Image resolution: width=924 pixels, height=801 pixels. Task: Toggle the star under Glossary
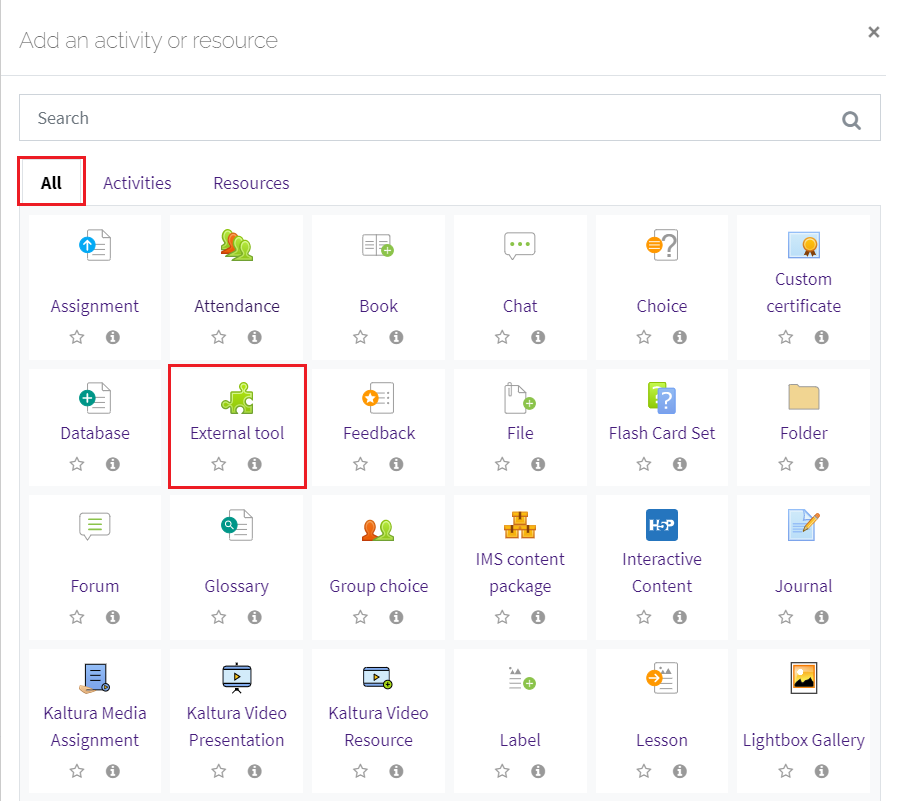219,617
